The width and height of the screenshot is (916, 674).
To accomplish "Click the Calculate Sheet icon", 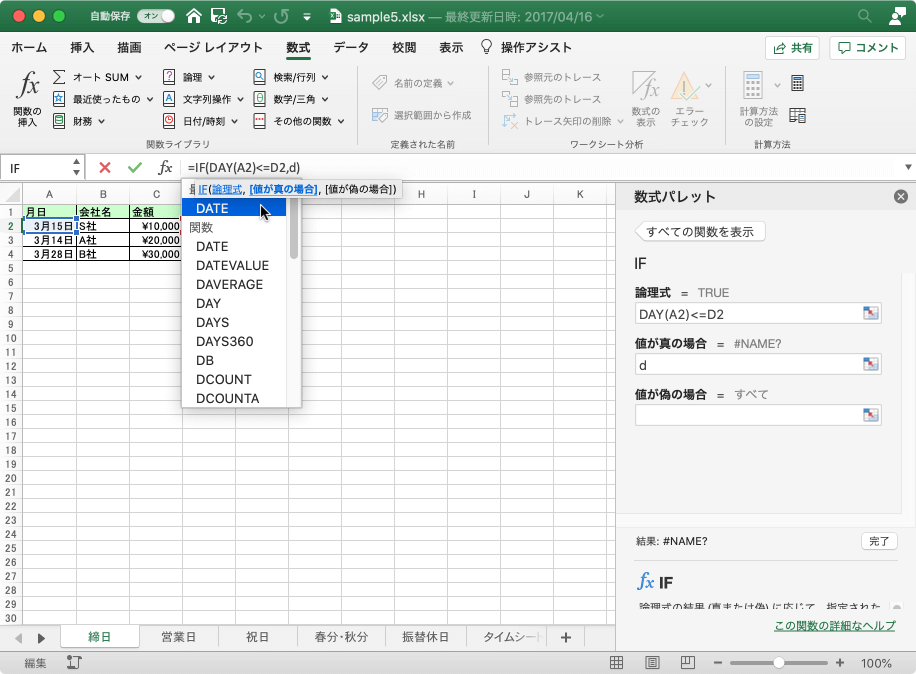I will pos(797,116).
